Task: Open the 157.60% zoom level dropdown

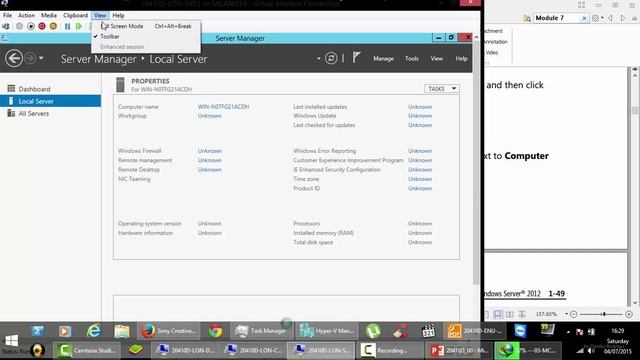Action: [567, 314]
